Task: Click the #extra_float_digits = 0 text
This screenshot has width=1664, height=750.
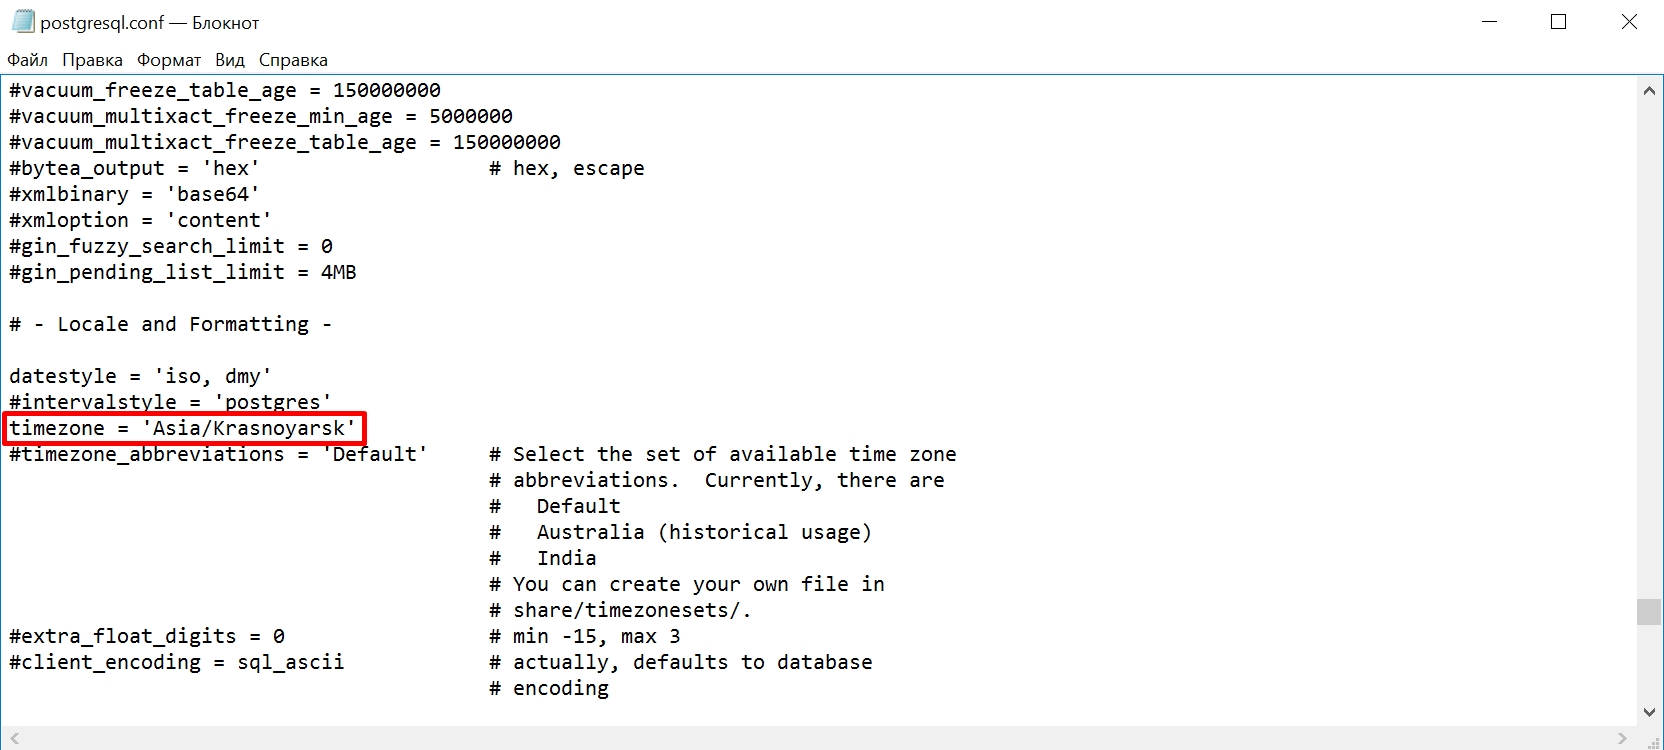Action: pyautogui.click(x=147, y=636)
